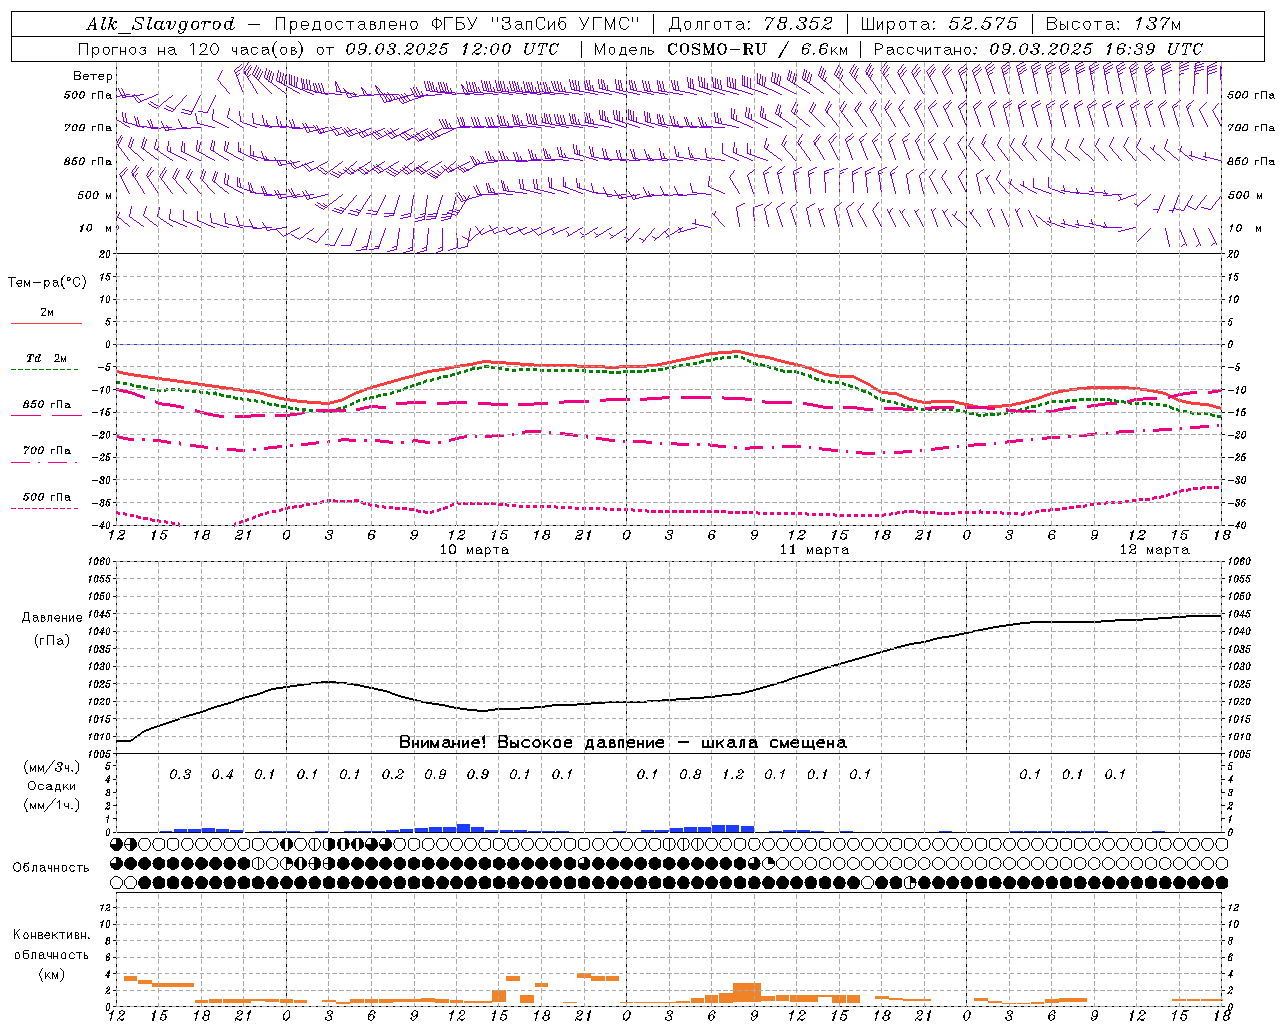Click the precipitation value 0.3
Image resolution: width=1280 pixels, height=1024 pixels.
click(180, 775)
